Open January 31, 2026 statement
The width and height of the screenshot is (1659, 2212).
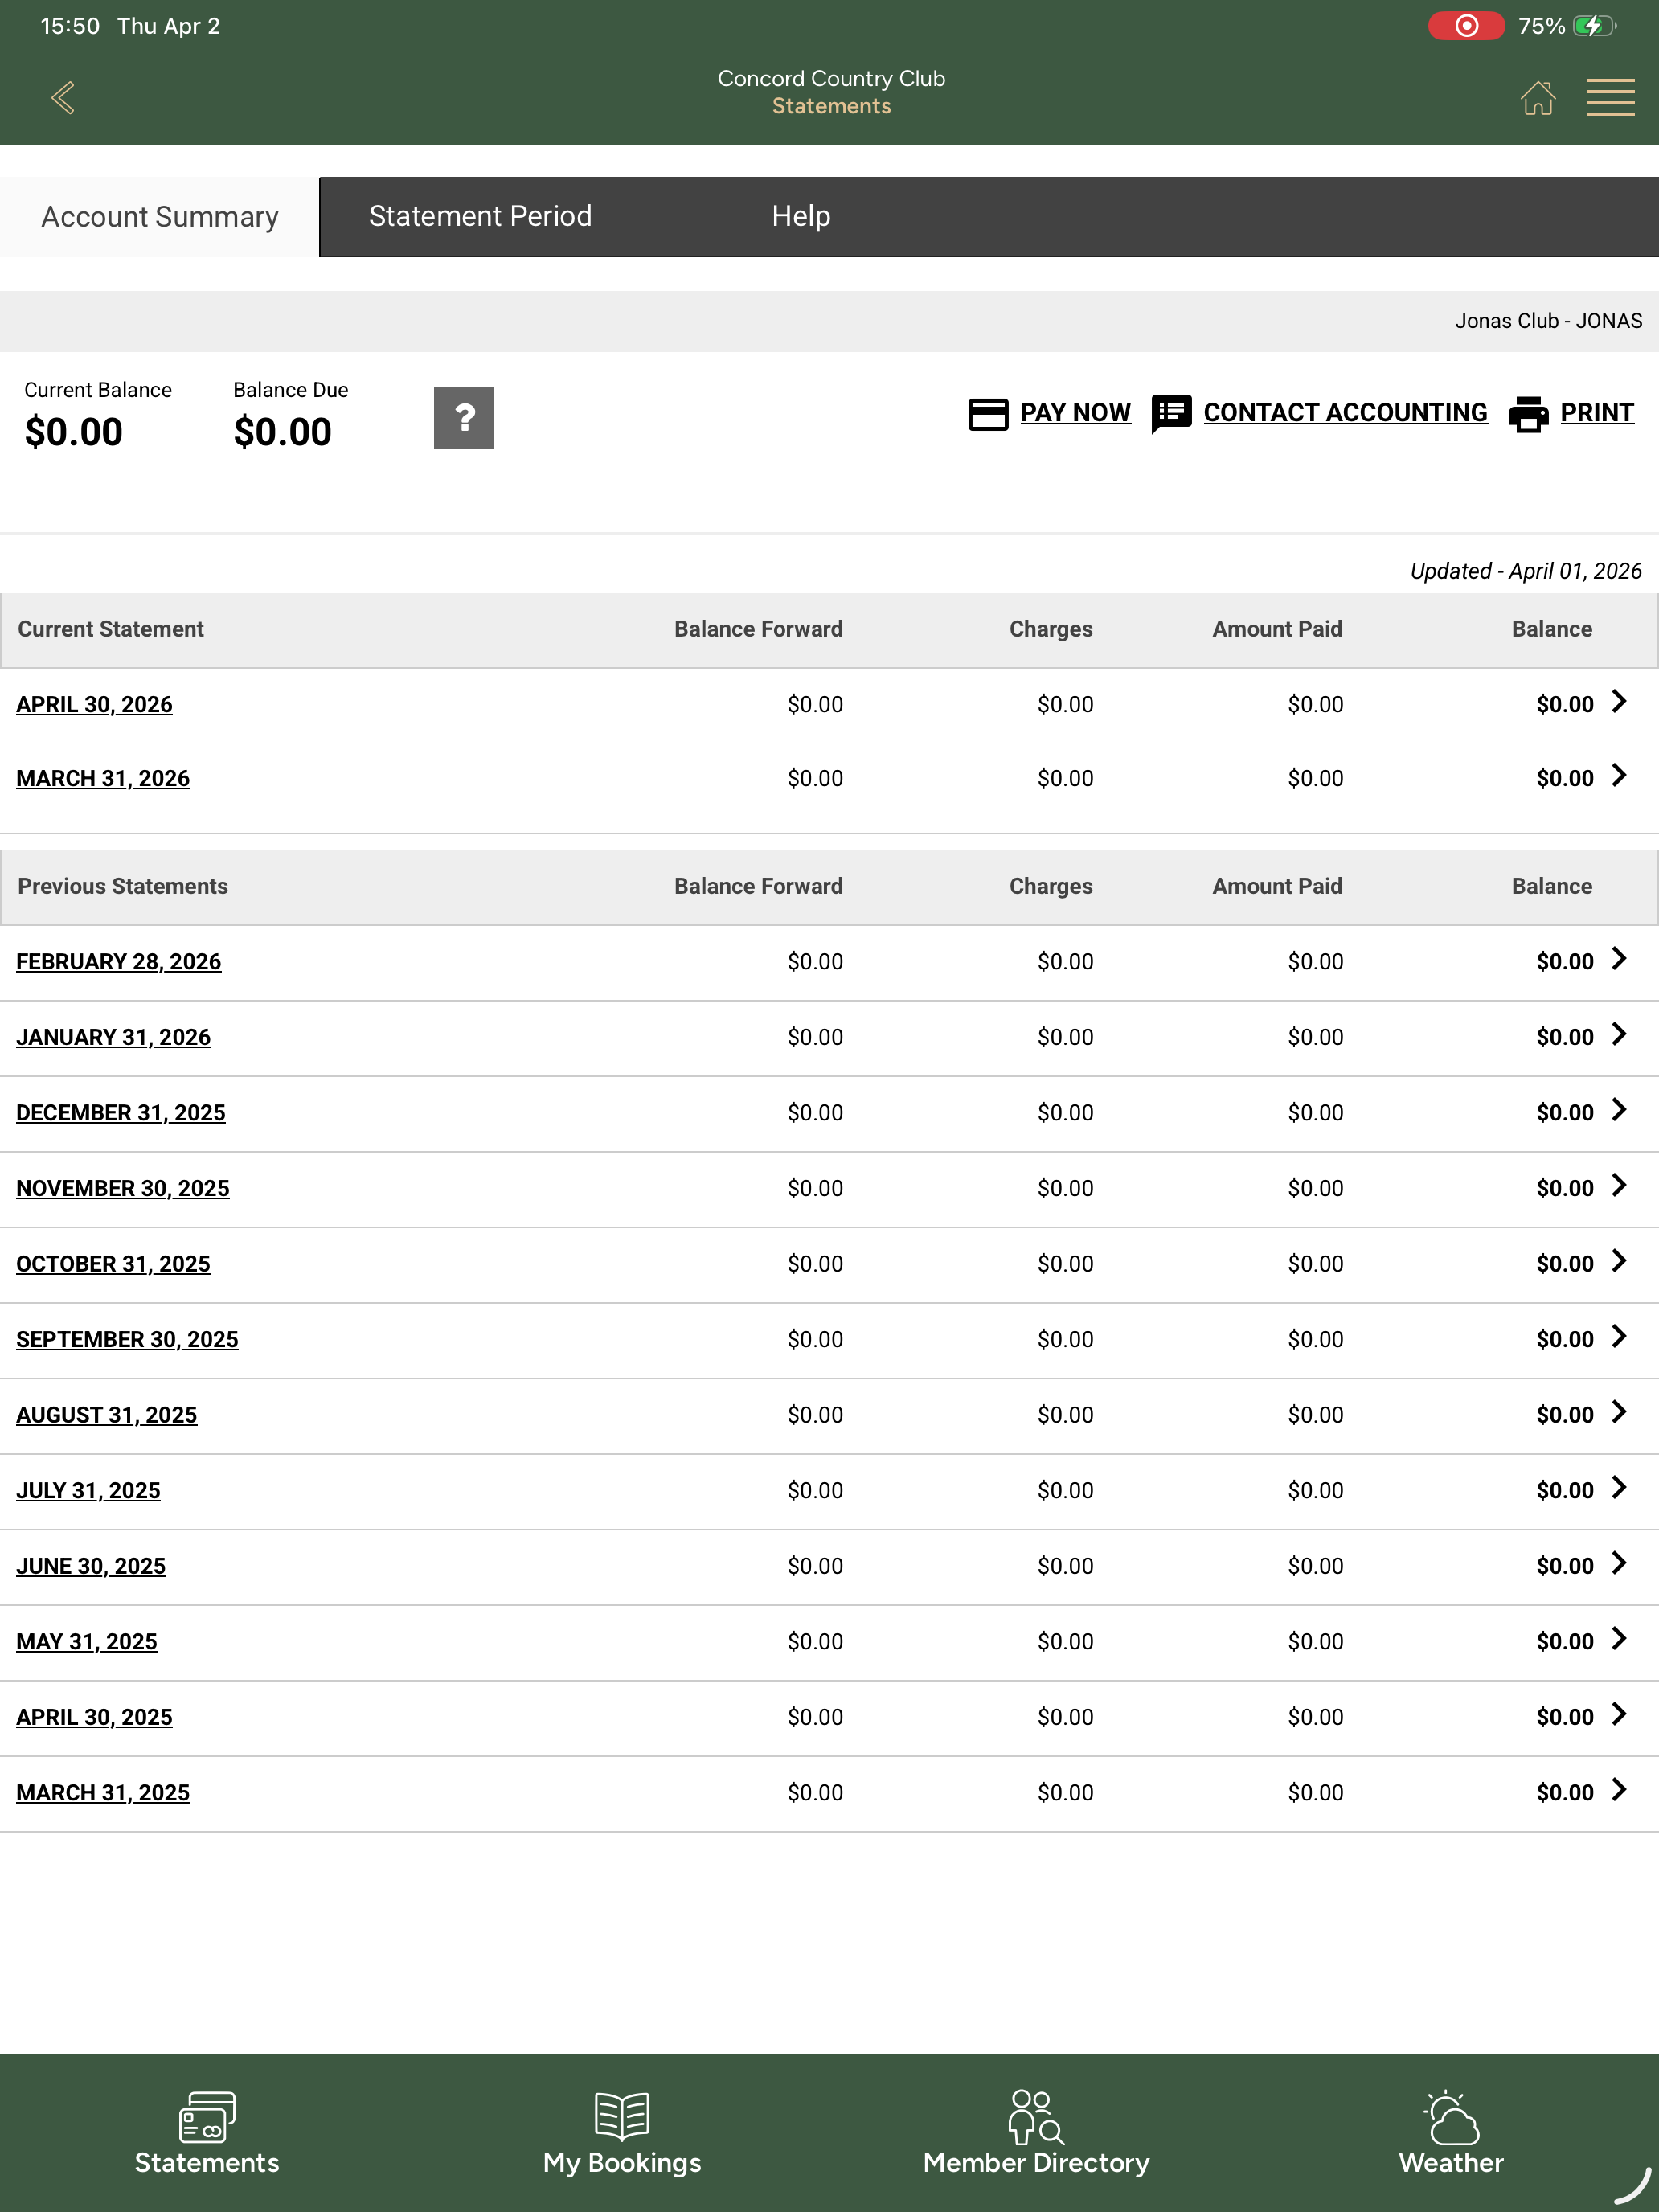(113, 1037)
